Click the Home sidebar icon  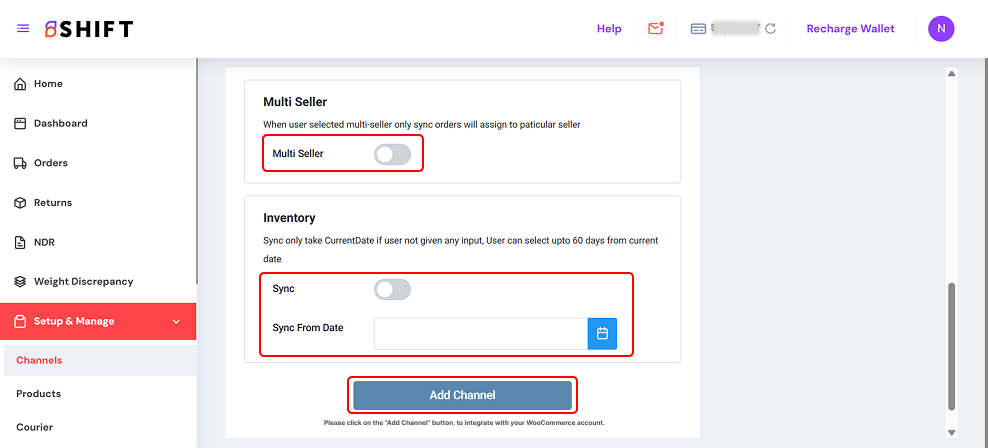coord(20,84)
